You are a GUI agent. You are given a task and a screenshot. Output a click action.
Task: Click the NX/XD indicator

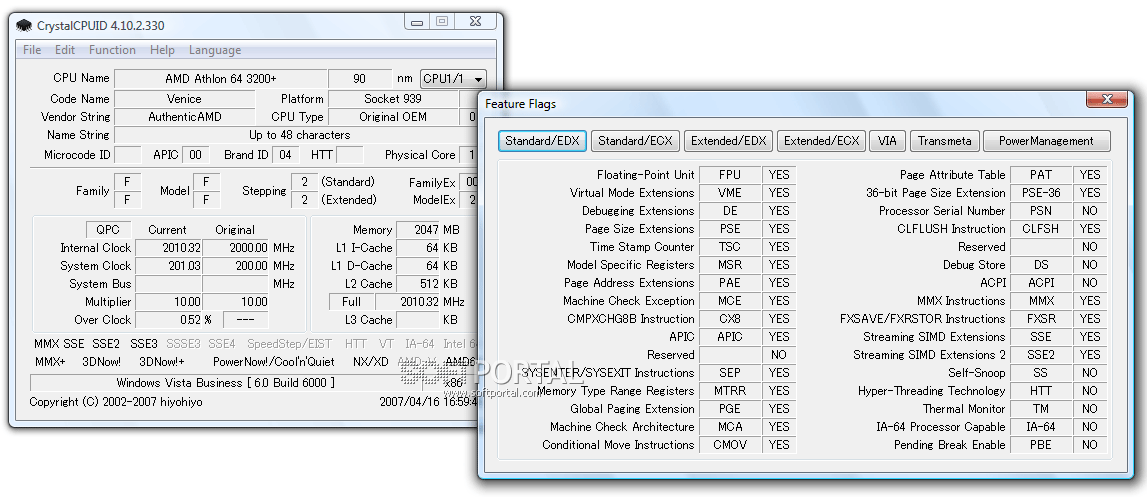pos(371,362)
